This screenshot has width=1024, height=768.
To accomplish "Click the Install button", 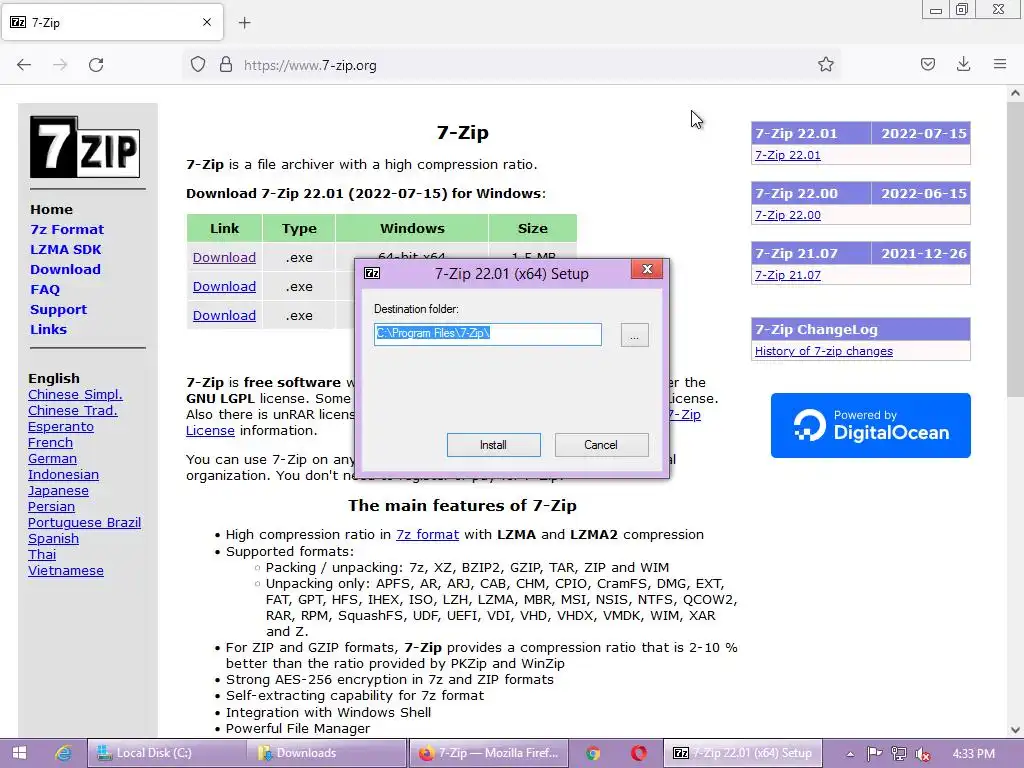I will tap(493, 445).
